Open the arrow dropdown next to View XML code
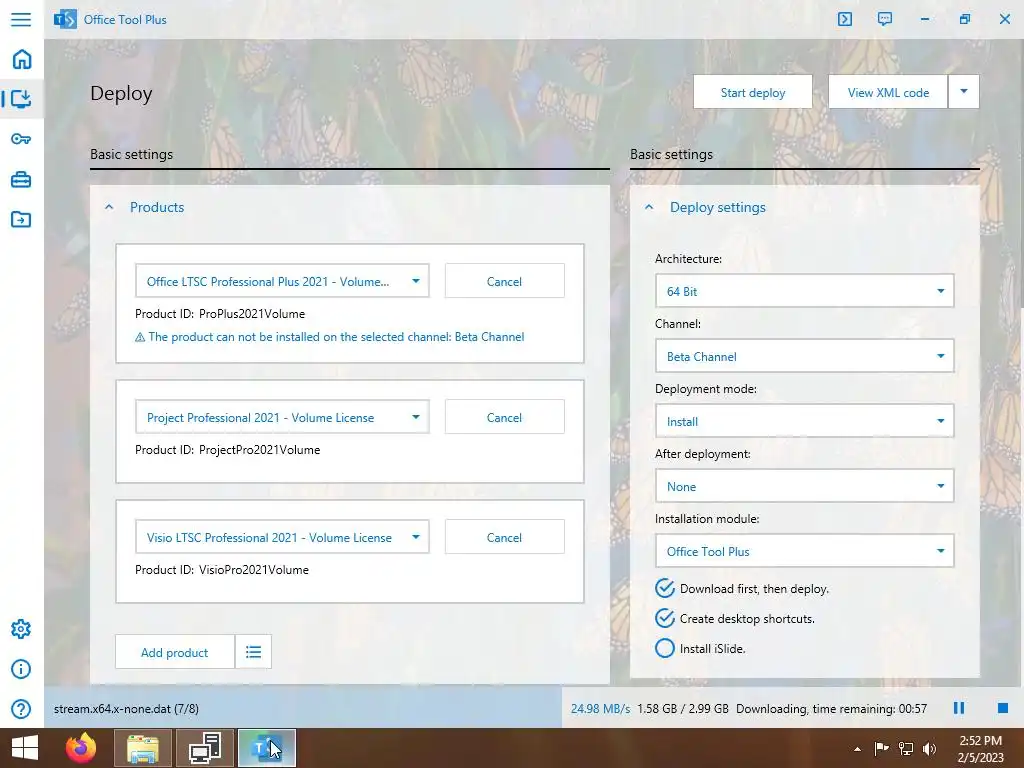This screenshot has width=1024, height=768. pyautogui.click(x=964, y=91)
